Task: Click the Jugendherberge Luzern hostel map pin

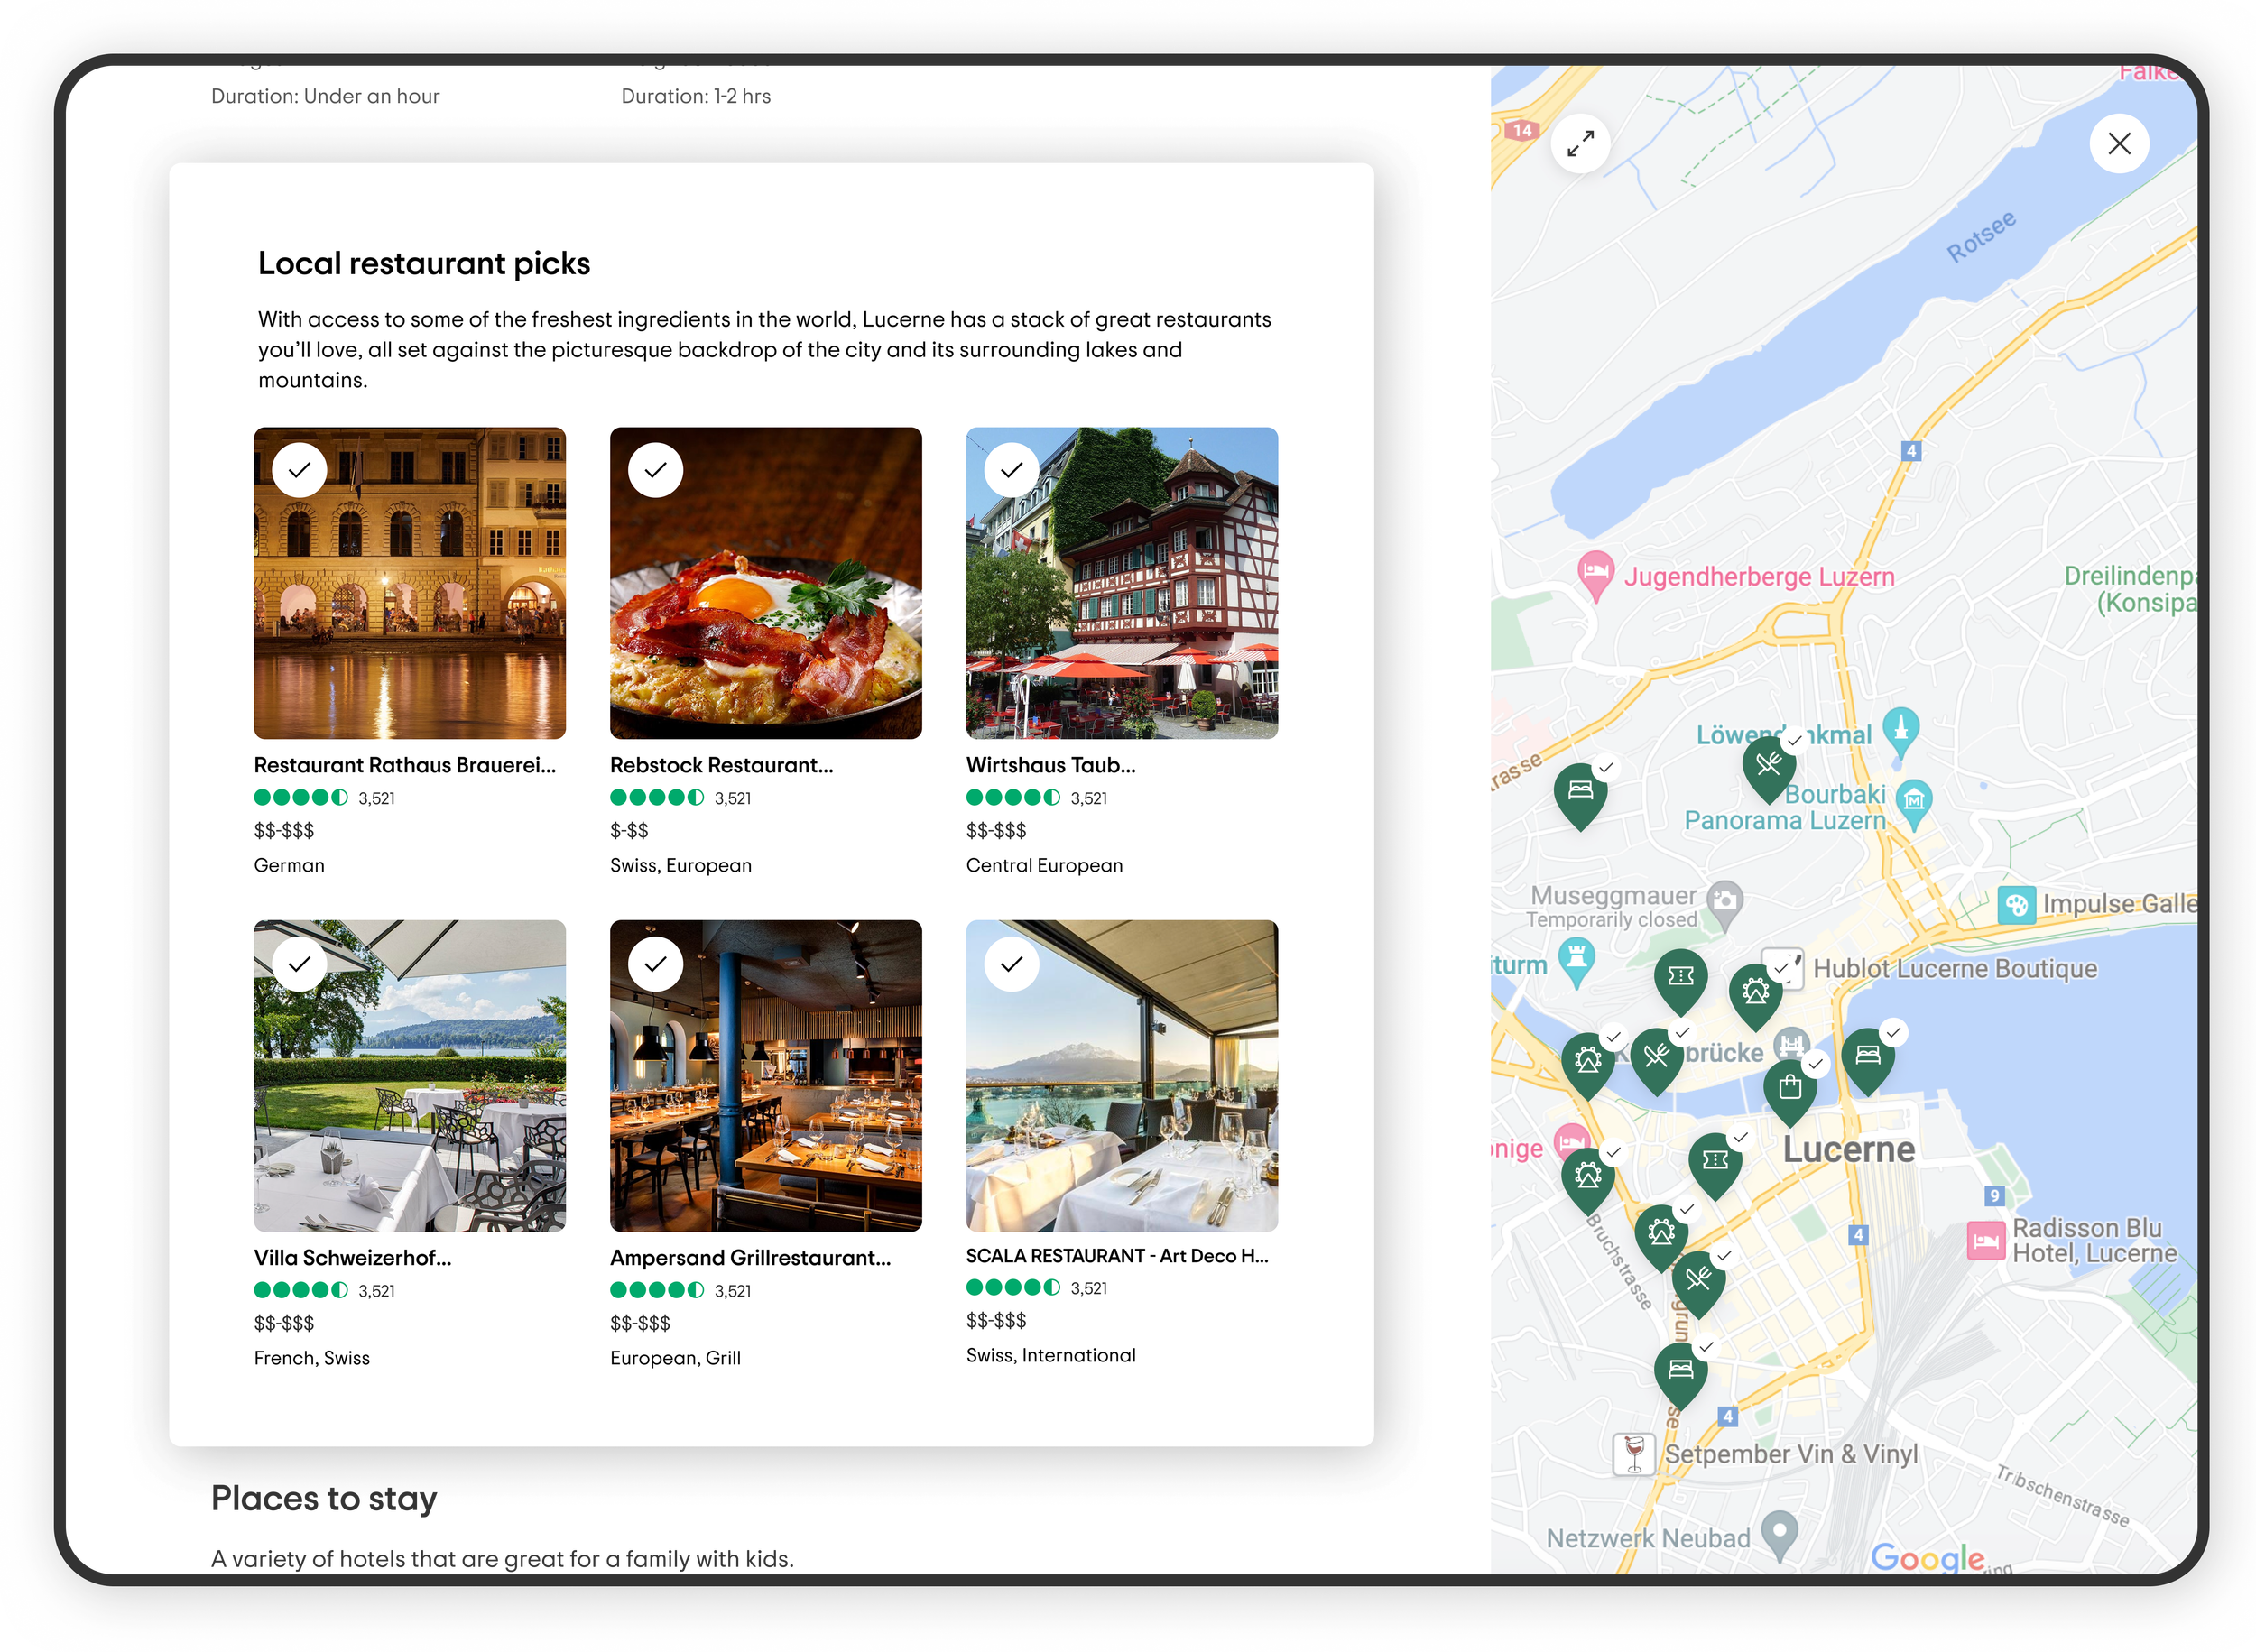Action: (1595, 573)
